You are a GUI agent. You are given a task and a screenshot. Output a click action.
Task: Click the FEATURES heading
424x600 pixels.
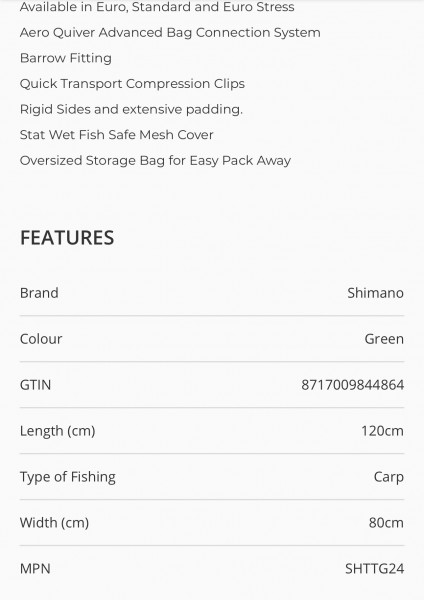[x=67, y=238]
